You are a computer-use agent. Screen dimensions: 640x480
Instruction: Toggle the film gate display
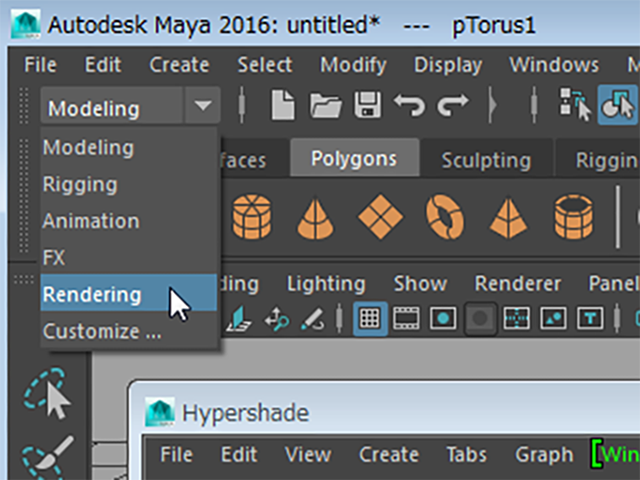point(406,318)
